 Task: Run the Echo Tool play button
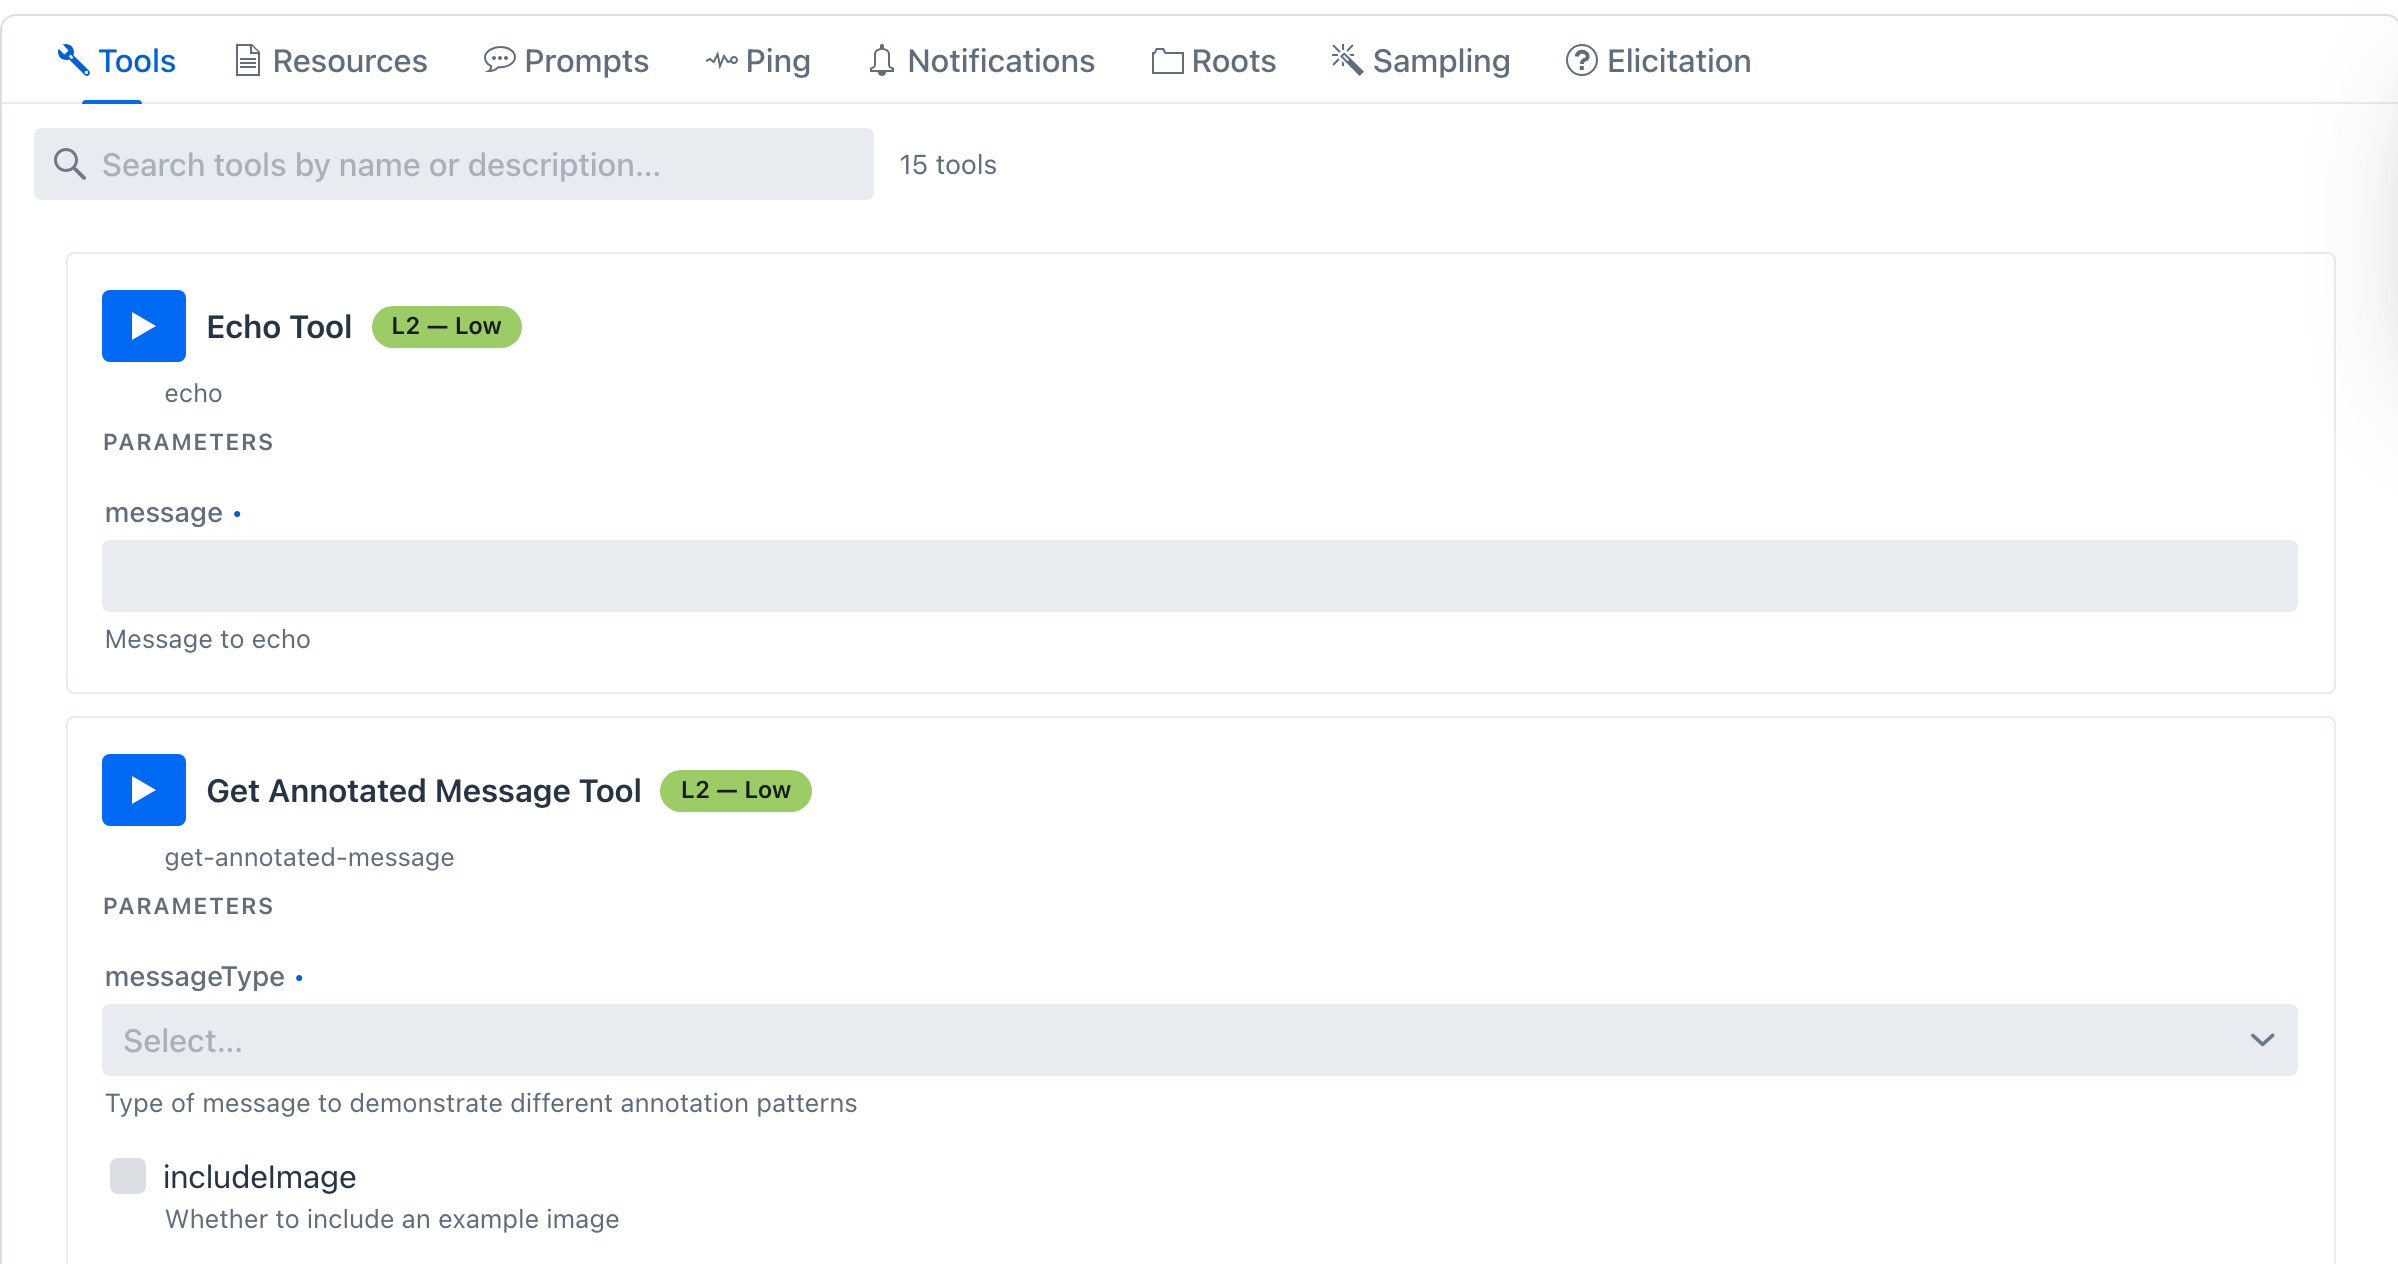click(144, 326)
